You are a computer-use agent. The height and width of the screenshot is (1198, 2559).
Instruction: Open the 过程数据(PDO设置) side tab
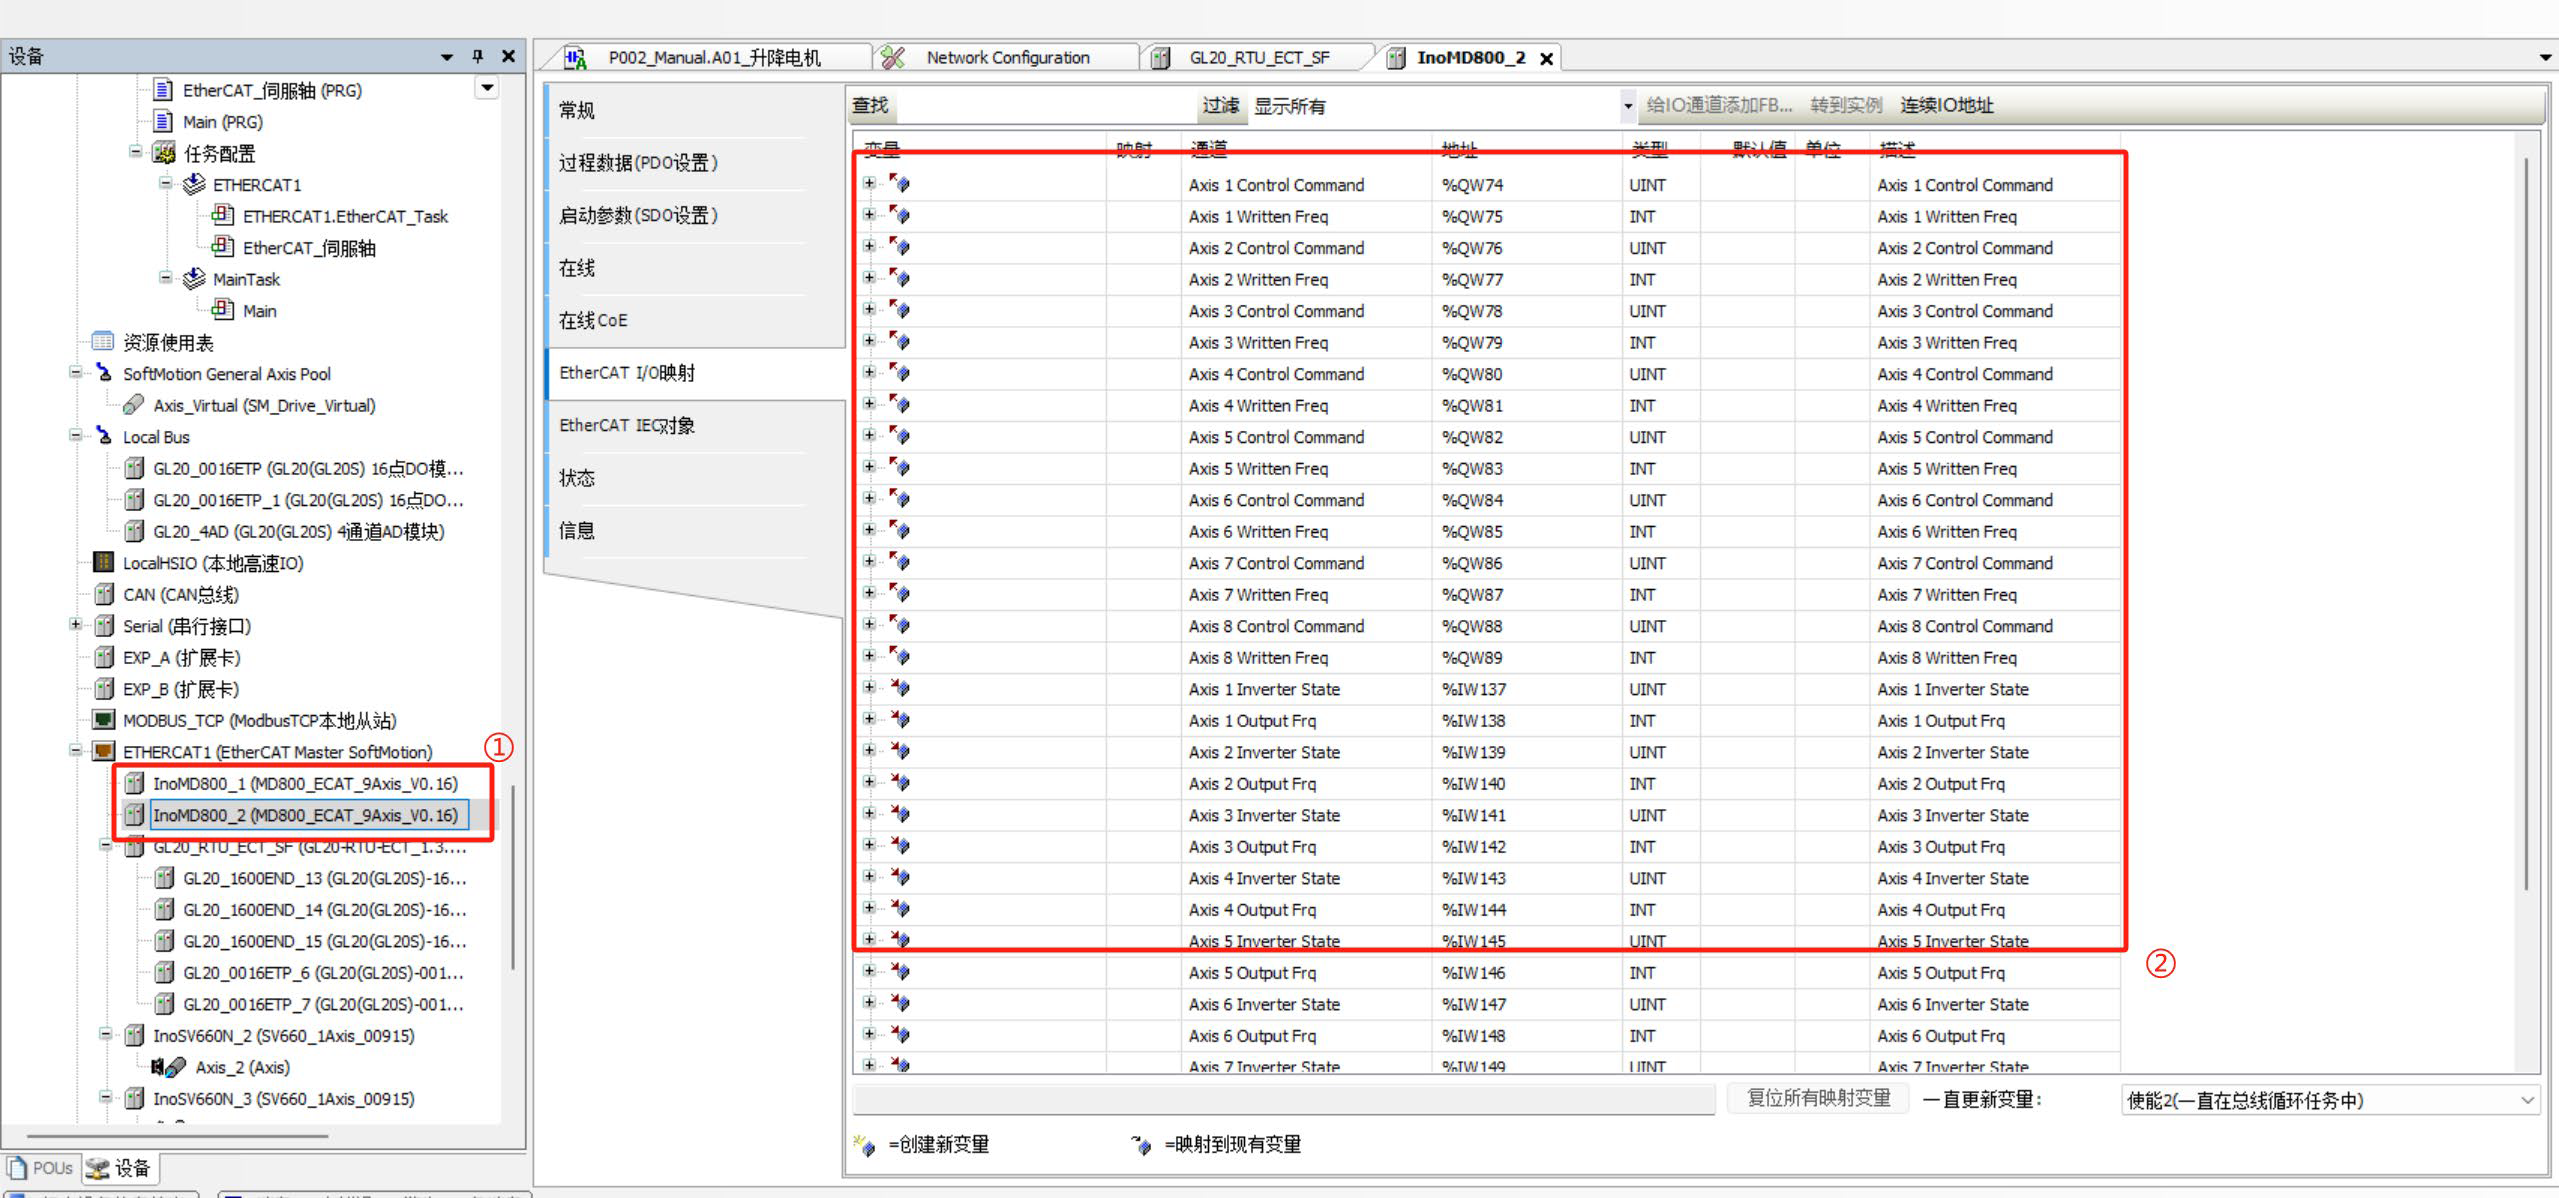pyautogui.click(x=638, y=163)
